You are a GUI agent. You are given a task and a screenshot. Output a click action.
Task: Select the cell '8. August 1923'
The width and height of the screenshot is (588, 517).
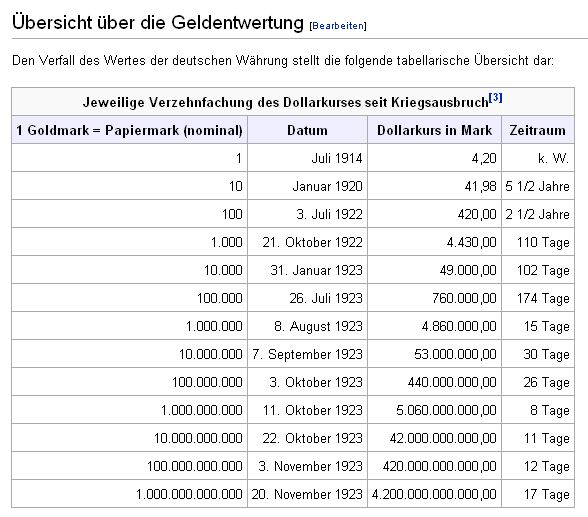(307, 326)
